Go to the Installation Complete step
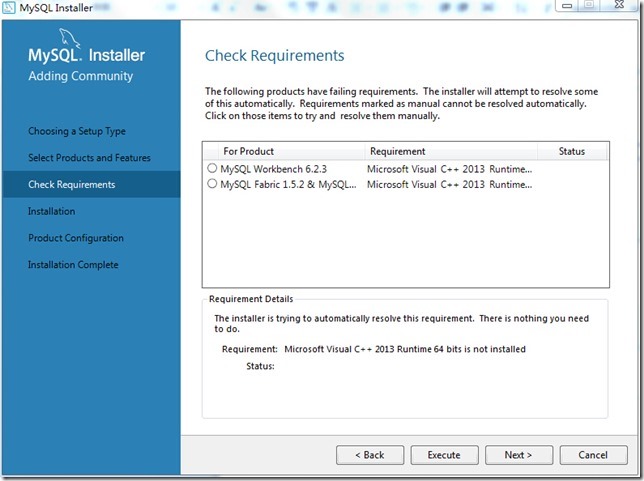644x481 pixels. [73, 265]
